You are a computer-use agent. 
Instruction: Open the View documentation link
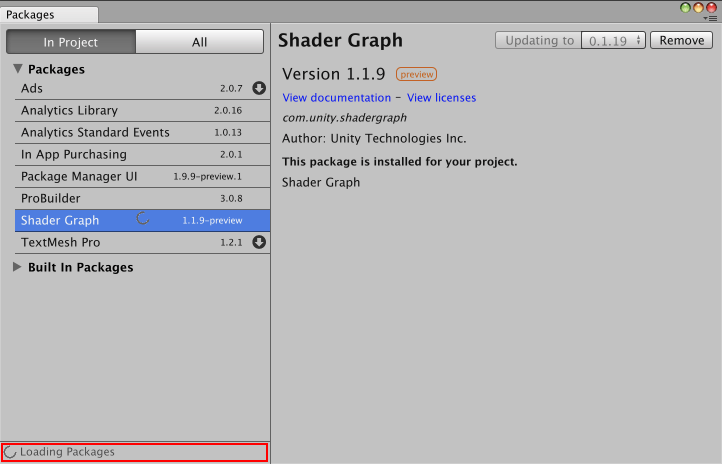336,98
